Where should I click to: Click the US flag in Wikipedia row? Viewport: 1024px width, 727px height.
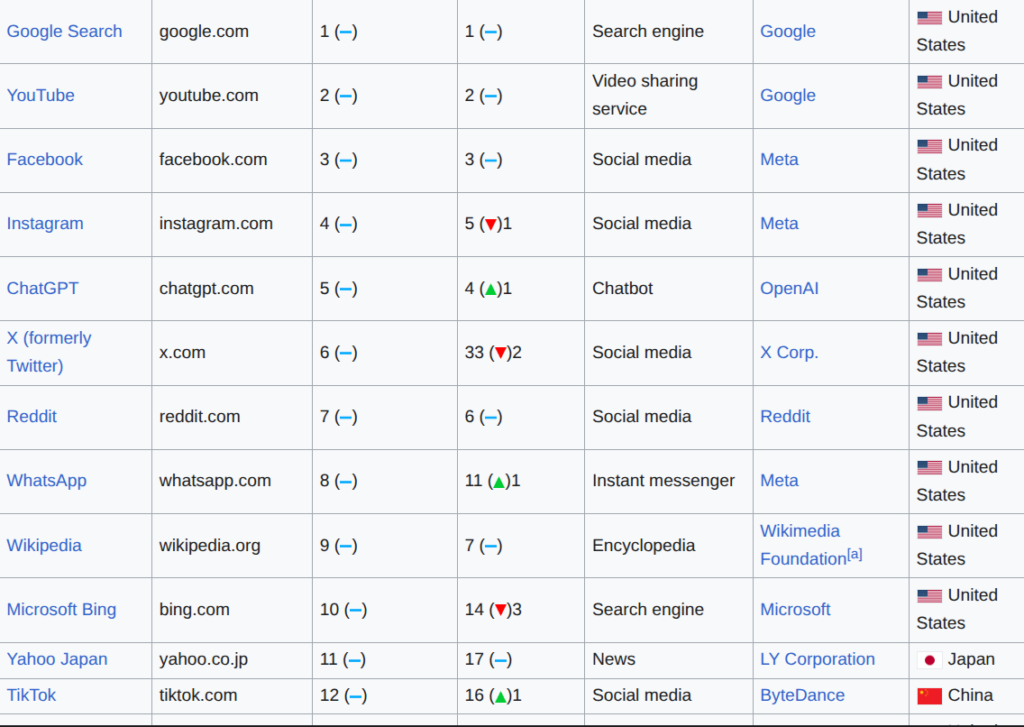929,532
